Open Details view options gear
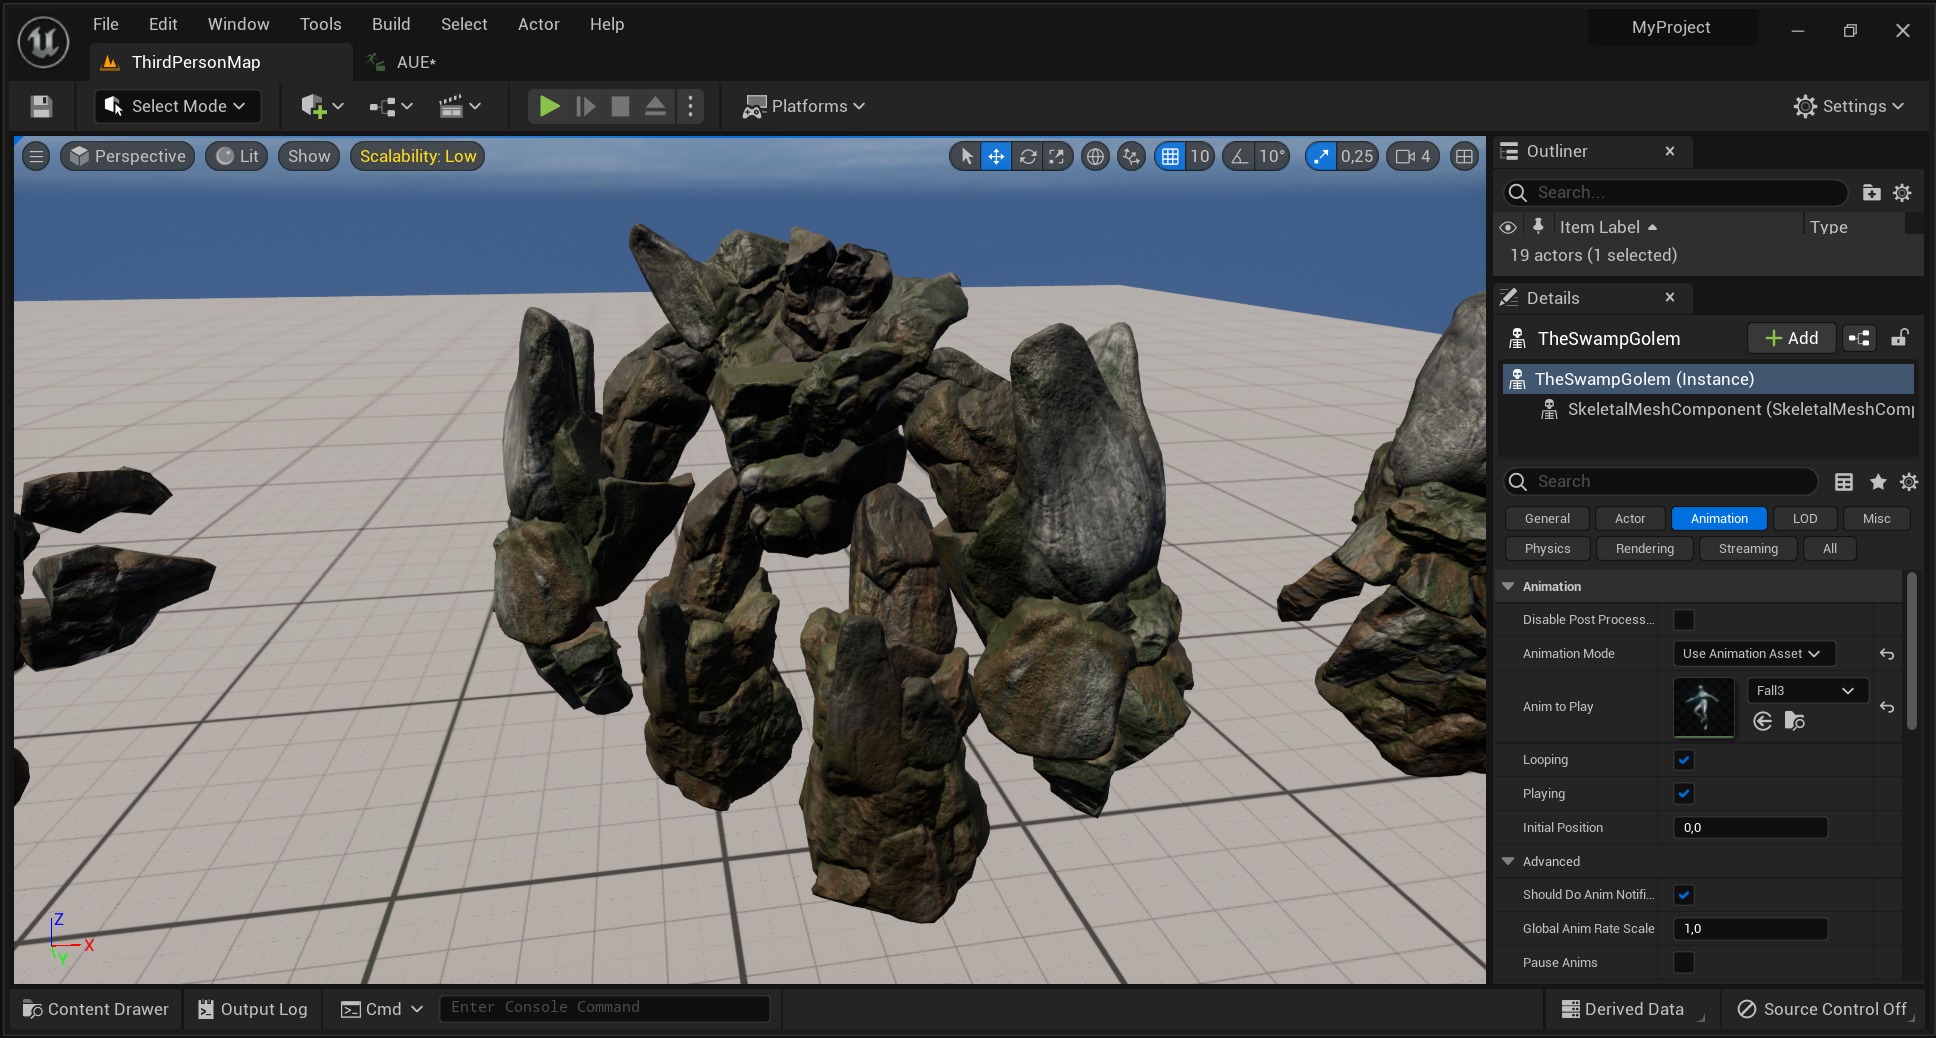1936x1038 pixels. [1909, 482]
